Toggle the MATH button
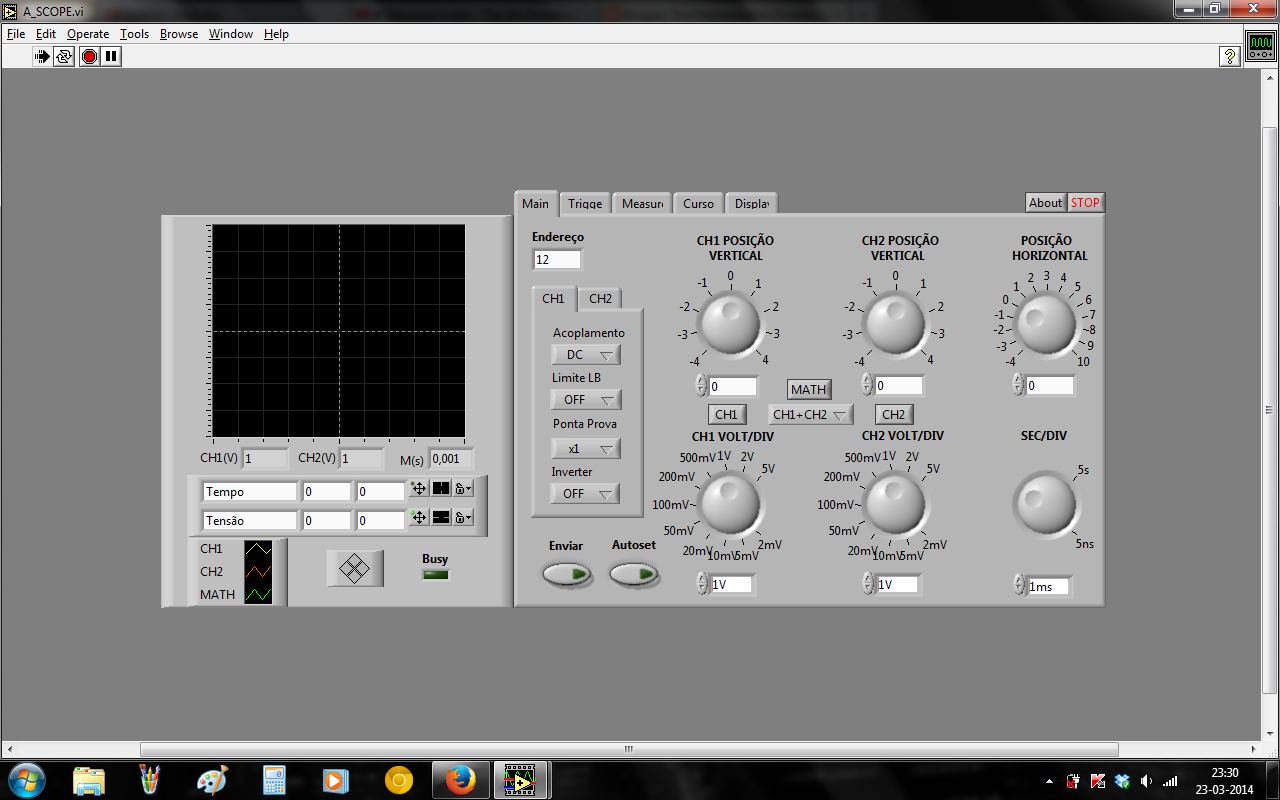 tap(809, 389)
